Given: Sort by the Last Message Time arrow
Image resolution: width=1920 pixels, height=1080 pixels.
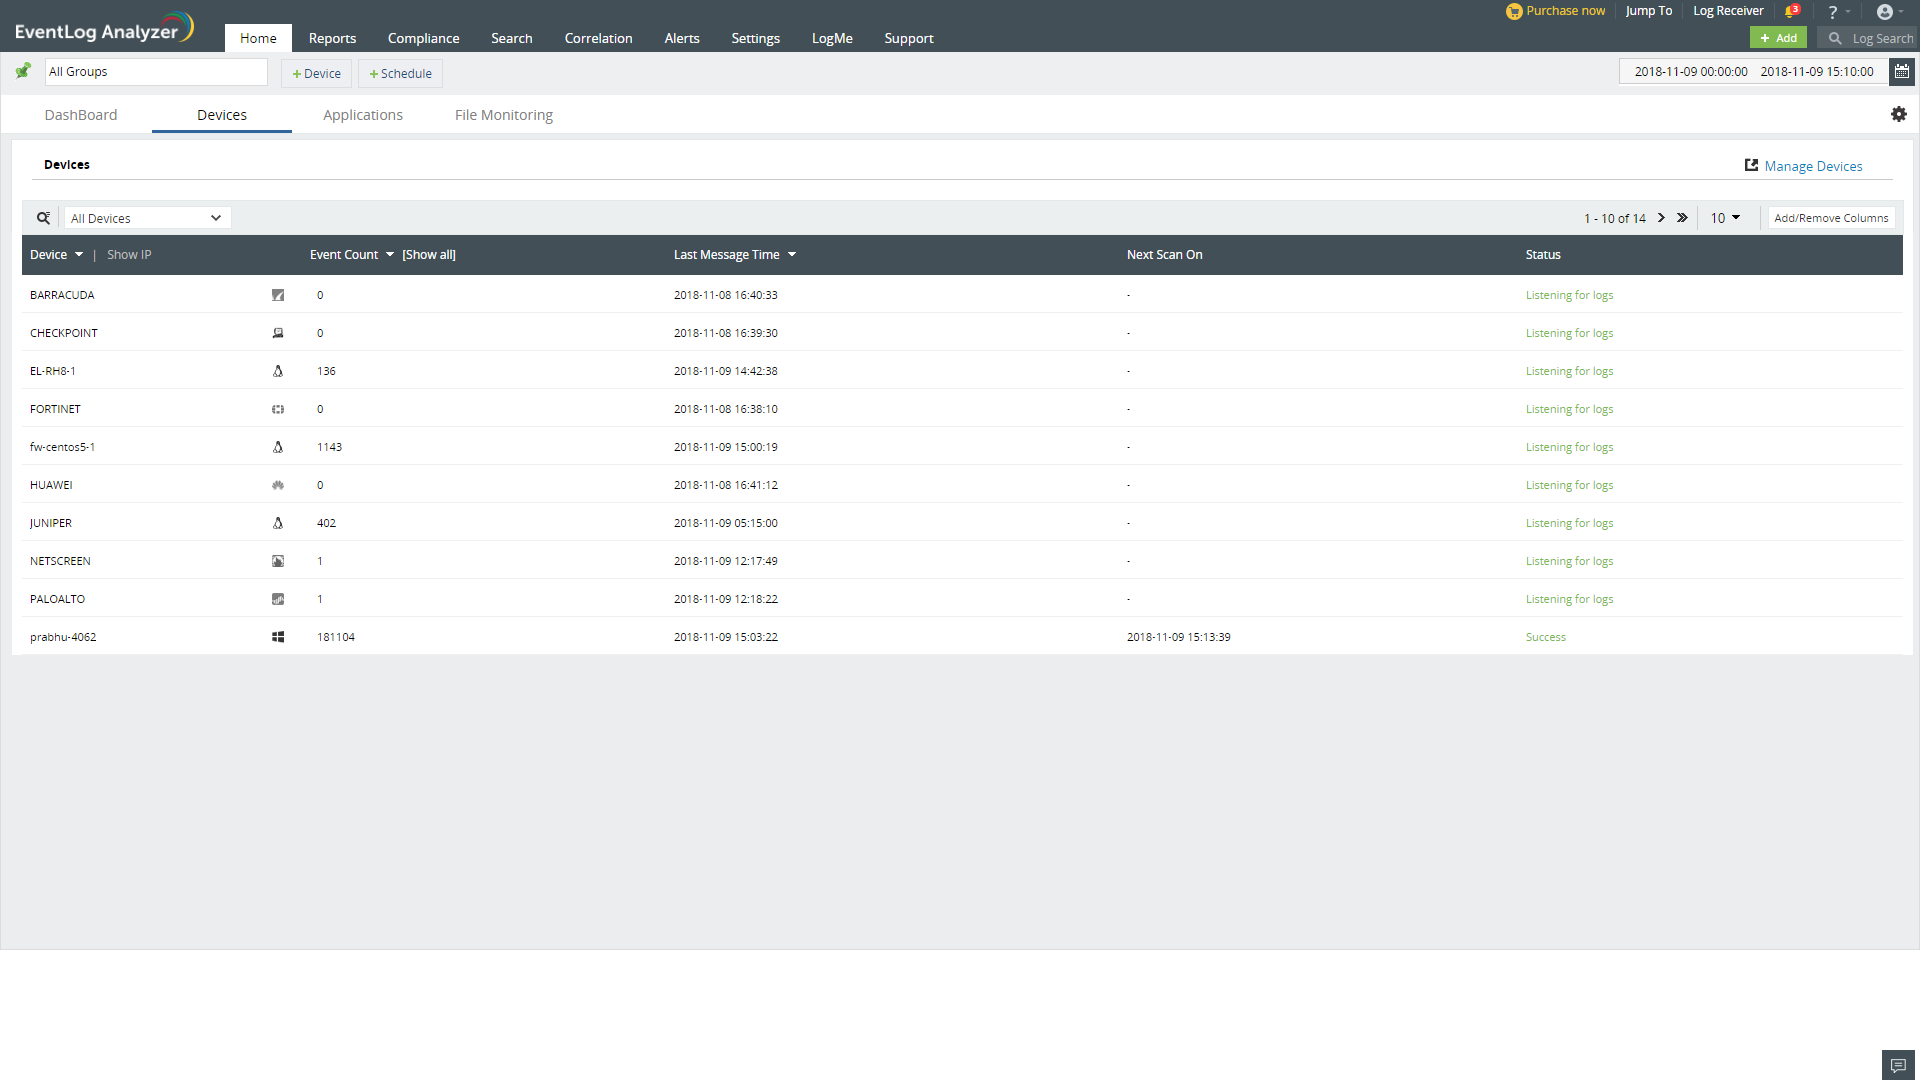Looking at the screenshot, I should tap(792, 255).
